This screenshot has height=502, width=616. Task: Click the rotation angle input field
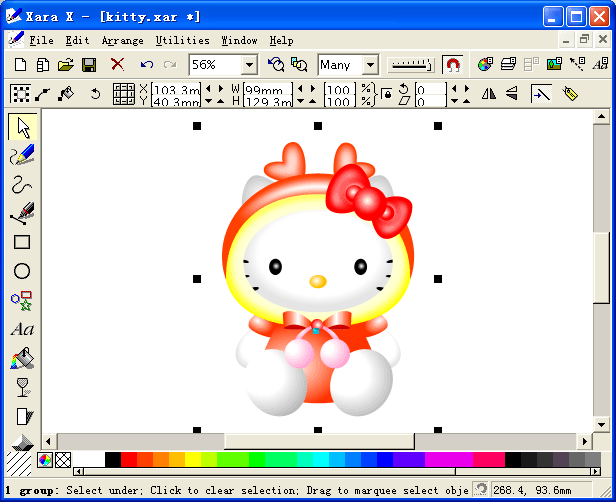click(431, 89)
